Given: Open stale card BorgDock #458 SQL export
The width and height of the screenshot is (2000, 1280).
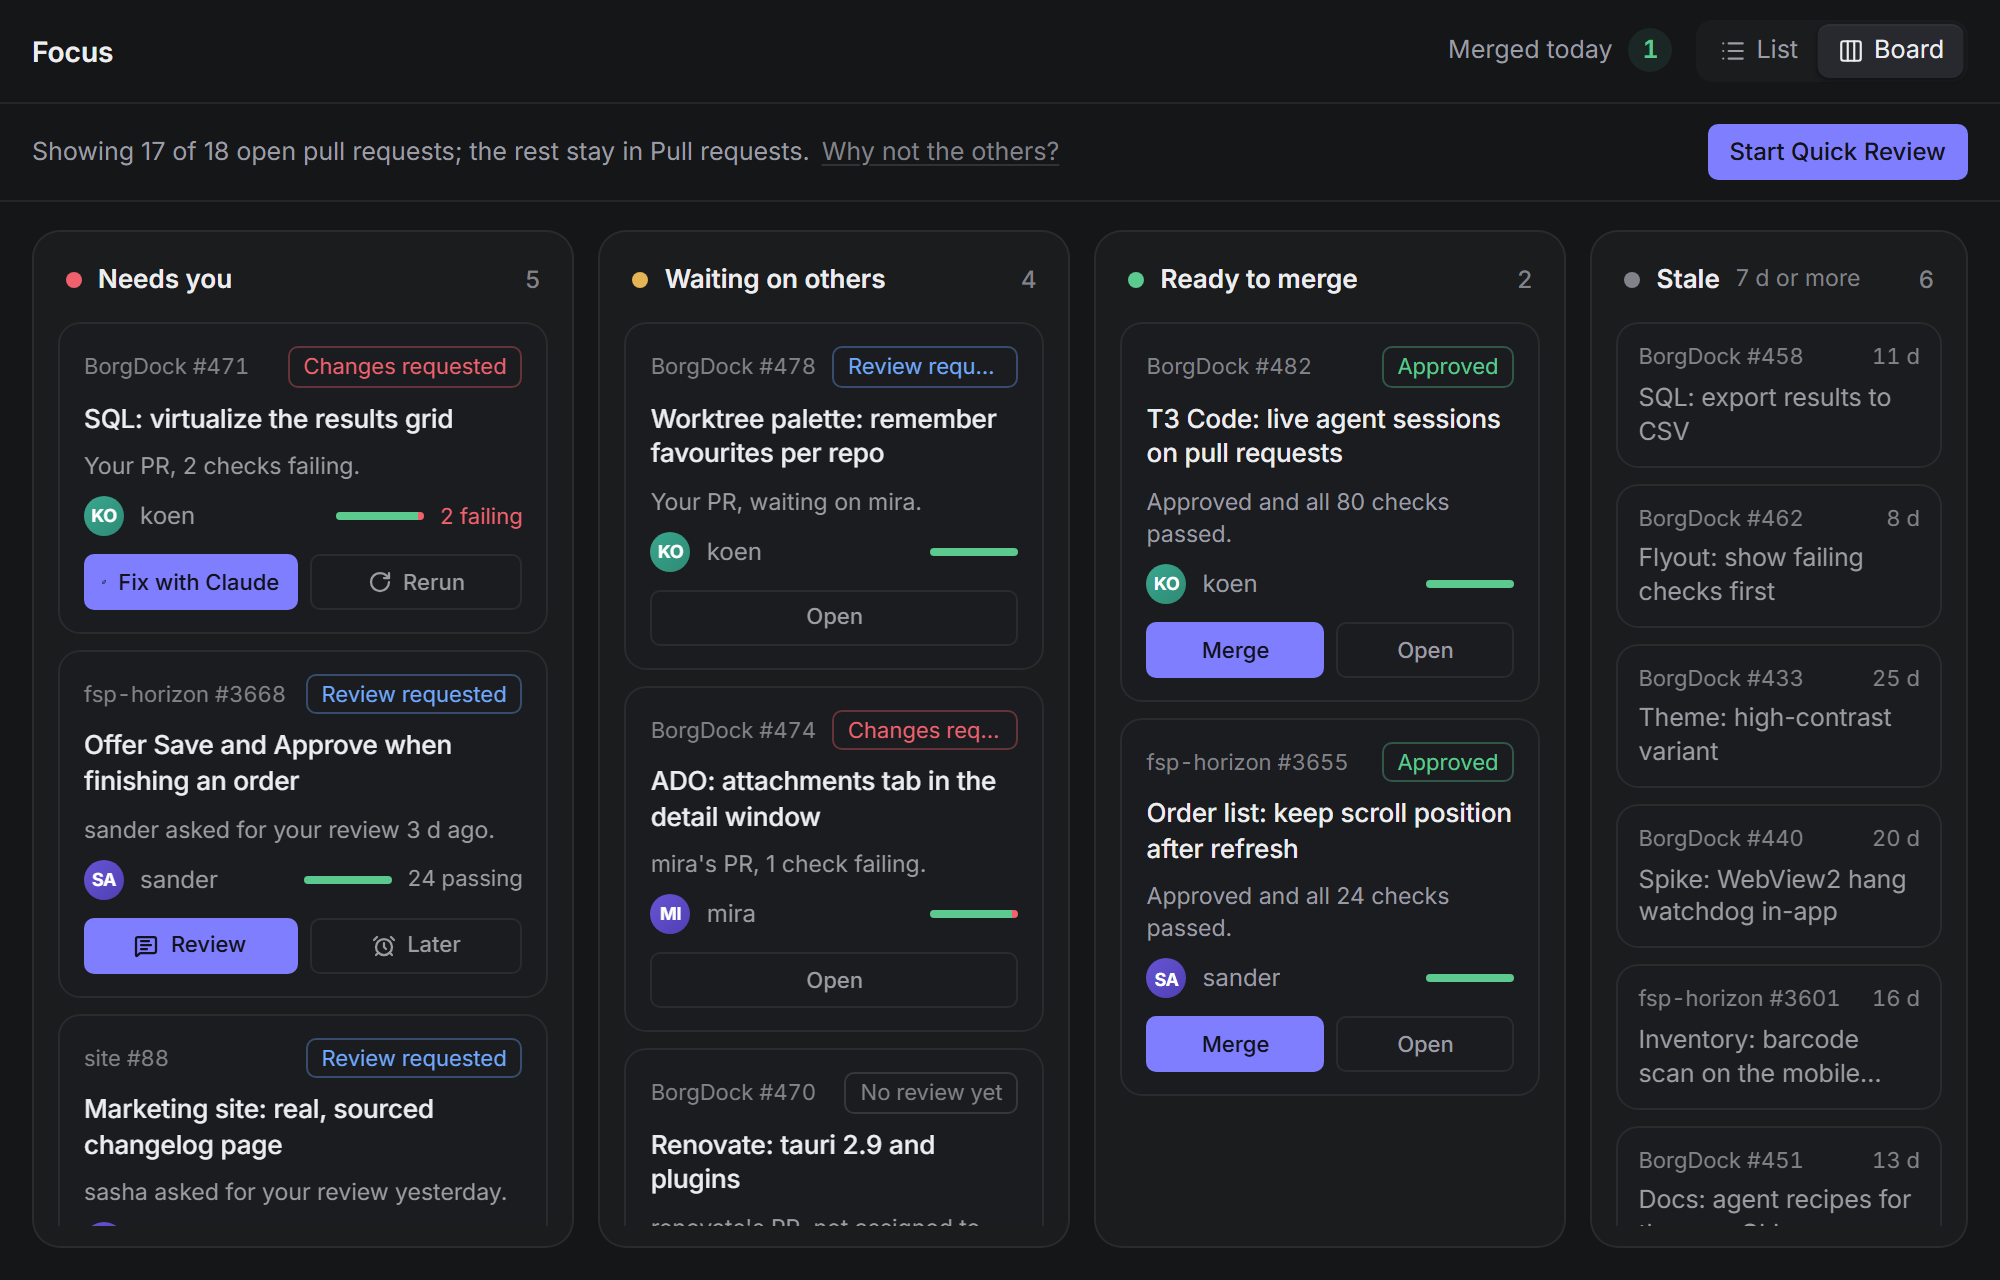Looking at the screenshot, I should (1779, 395).
